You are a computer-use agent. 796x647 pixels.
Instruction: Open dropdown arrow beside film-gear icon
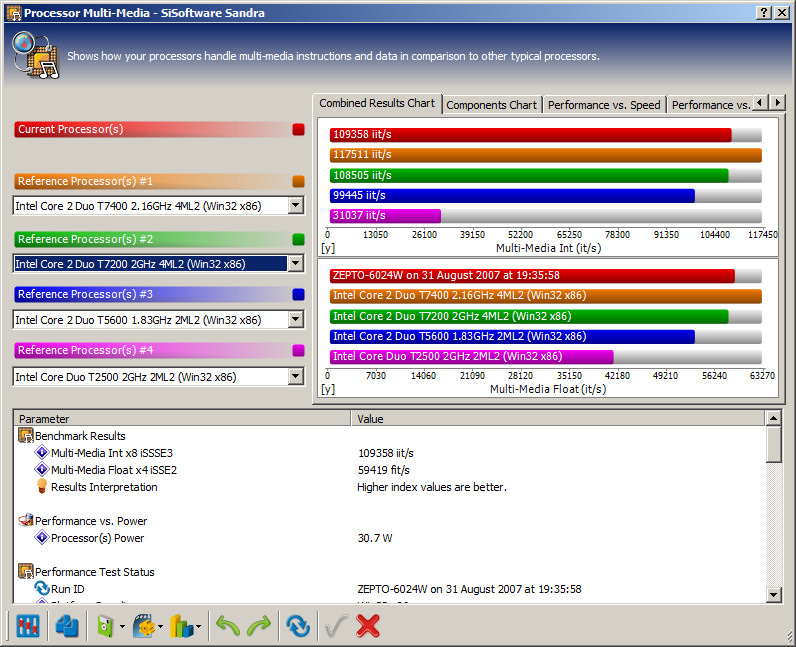pos(160,627)
